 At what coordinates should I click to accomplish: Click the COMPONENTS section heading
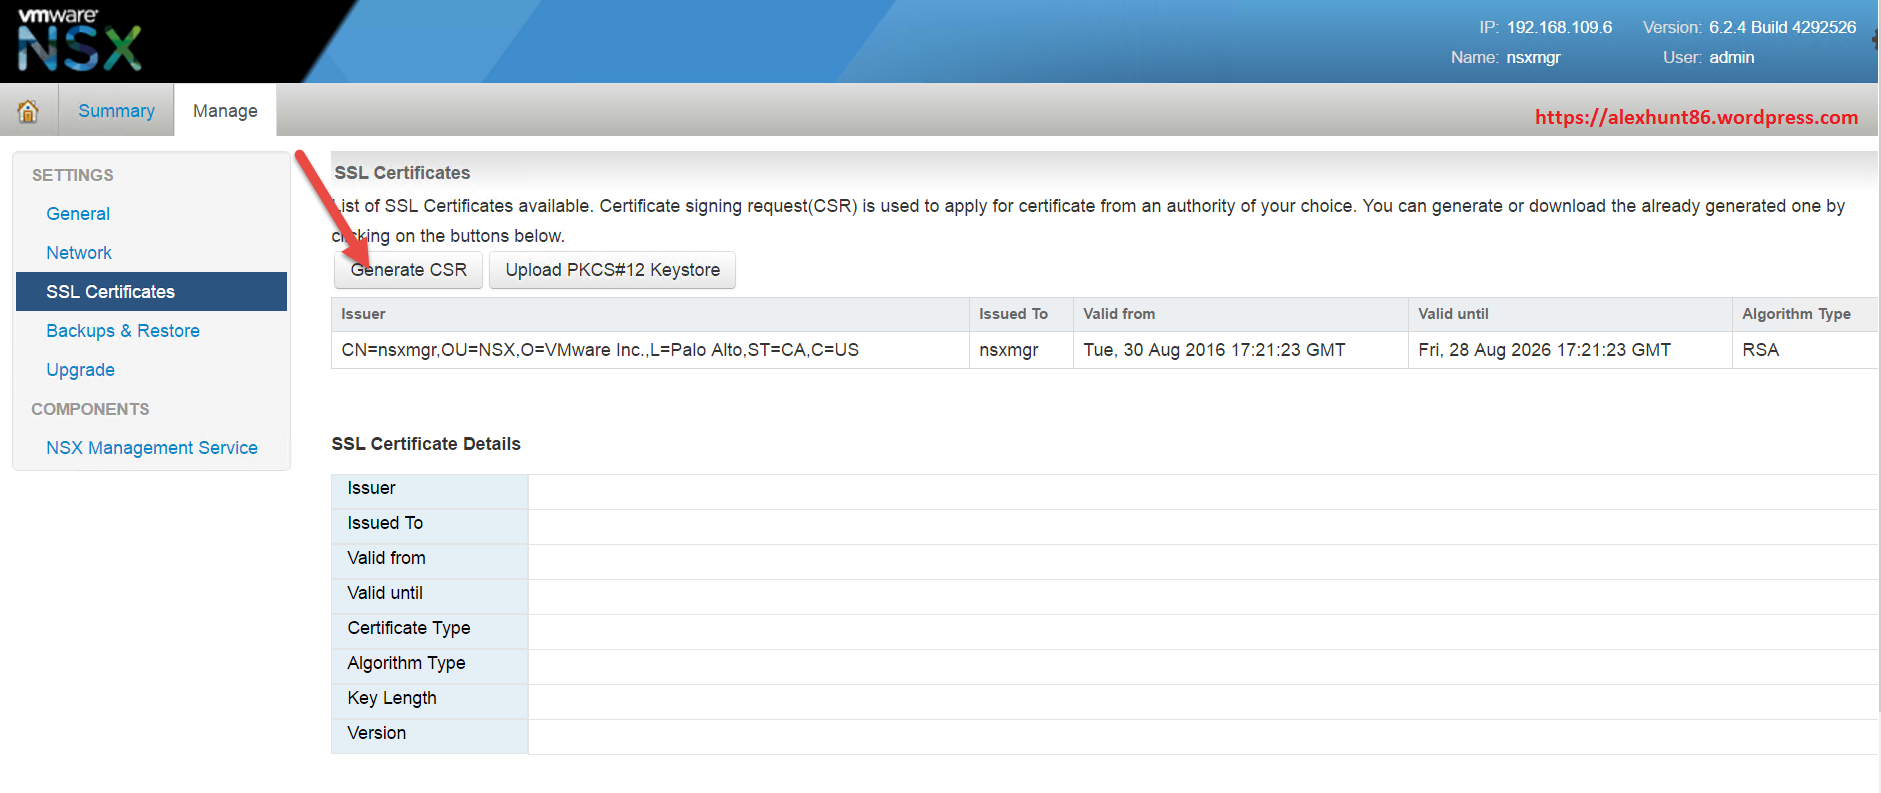click(x=90, y=409)
